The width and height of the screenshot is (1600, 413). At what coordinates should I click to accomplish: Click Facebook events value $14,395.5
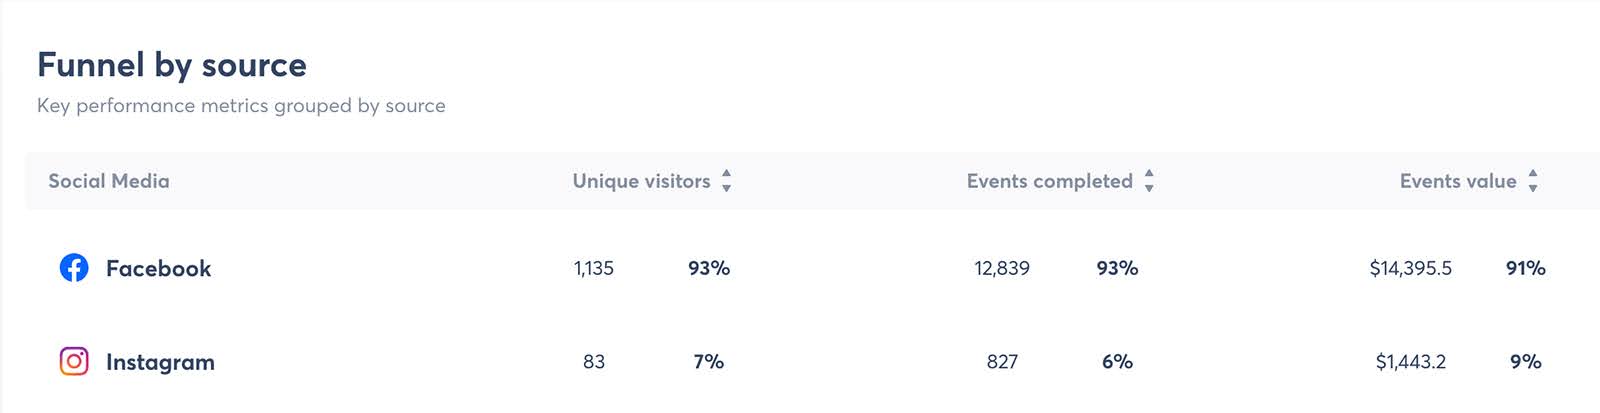click(x=1411, y=268)
